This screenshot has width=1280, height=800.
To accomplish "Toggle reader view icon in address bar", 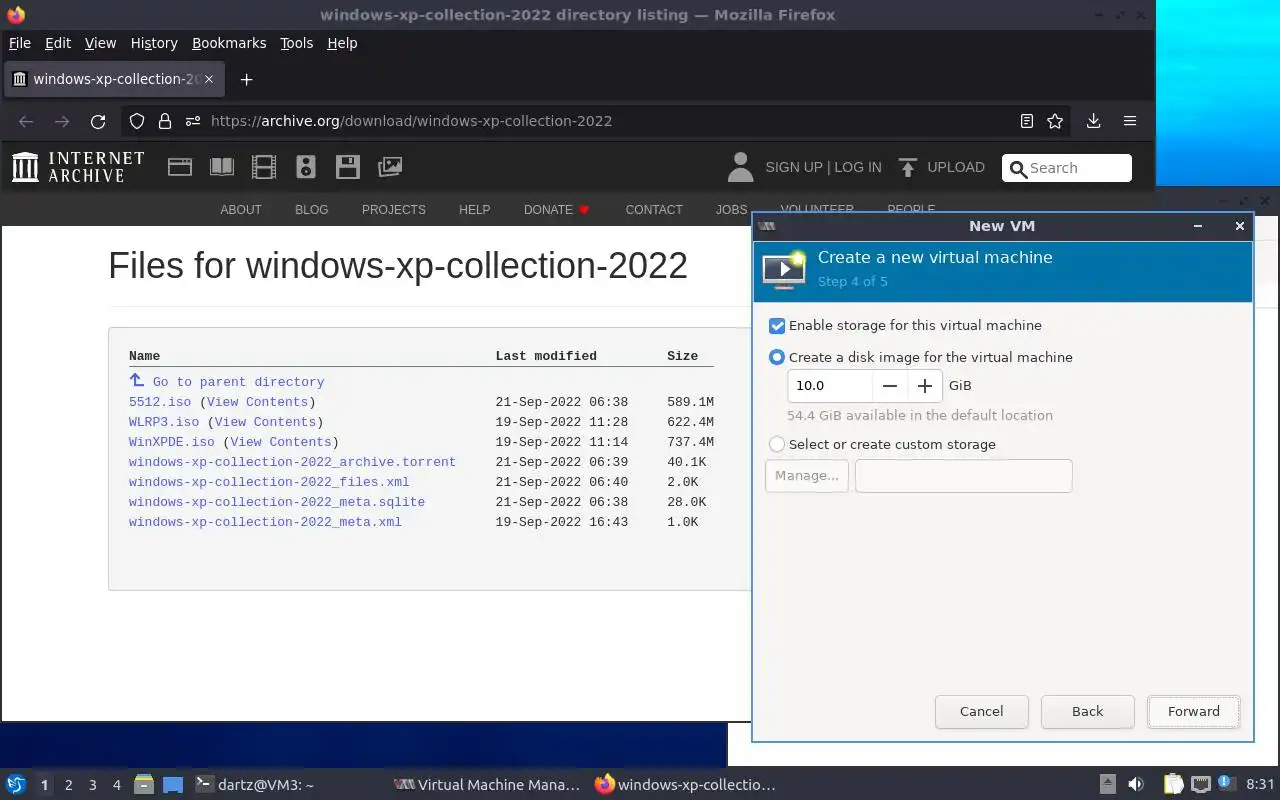I will click(x=1026, y=121).
